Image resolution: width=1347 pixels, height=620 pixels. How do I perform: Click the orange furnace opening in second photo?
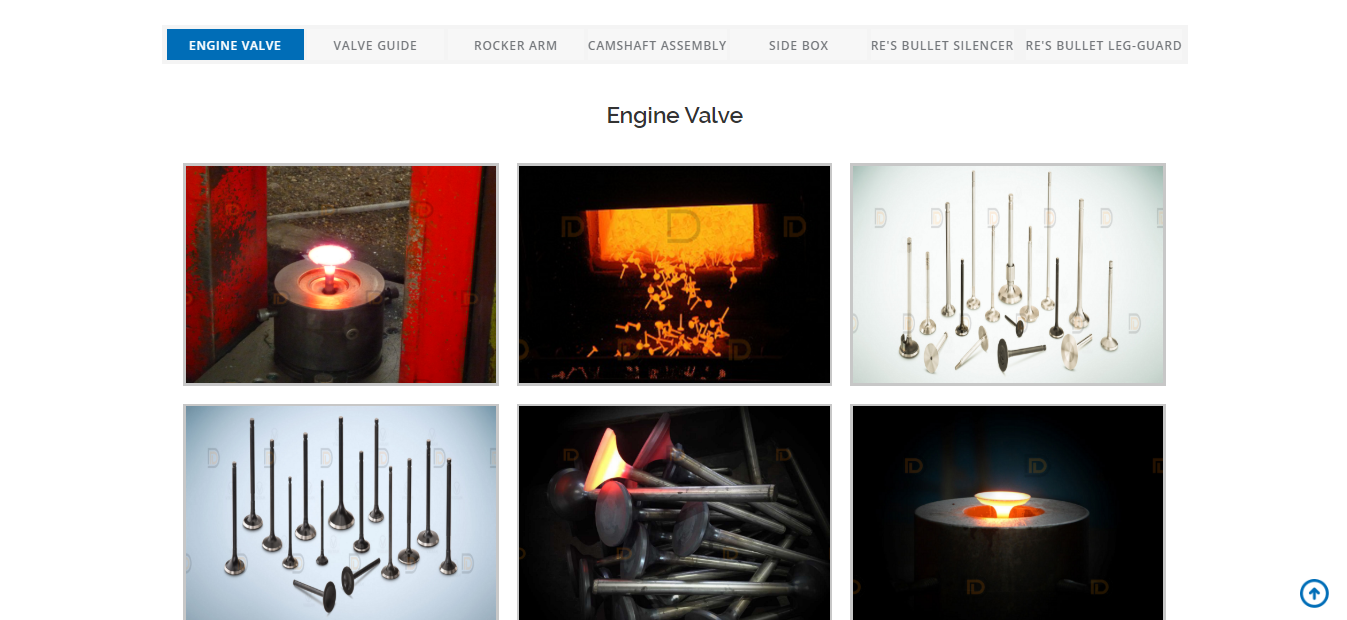pos(675,230)
